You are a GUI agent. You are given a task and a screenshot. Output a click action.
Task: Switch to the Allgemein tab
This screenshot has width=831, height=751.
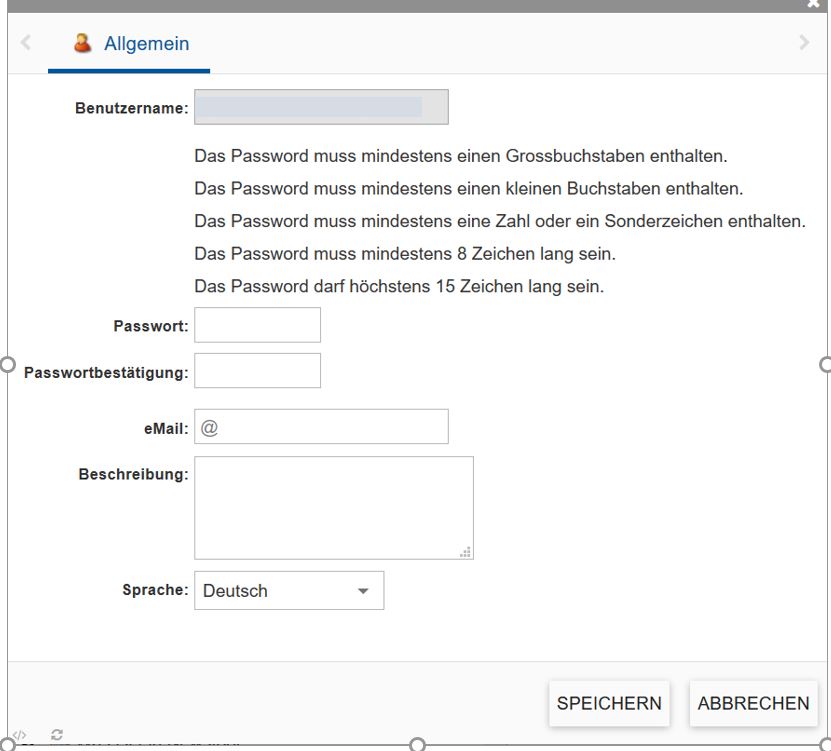146,44
